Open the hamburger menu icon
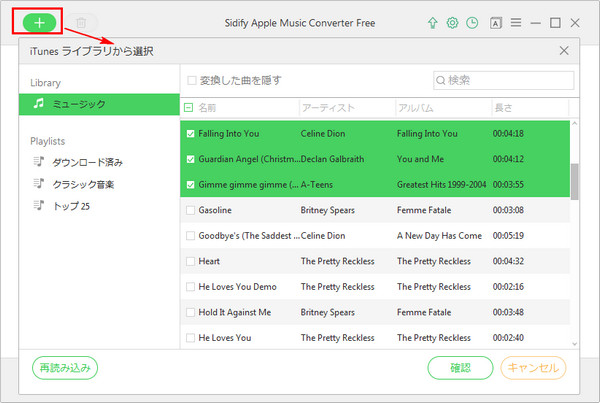The image size is (600, 403). pyautogui.click(x=515, y=22)
